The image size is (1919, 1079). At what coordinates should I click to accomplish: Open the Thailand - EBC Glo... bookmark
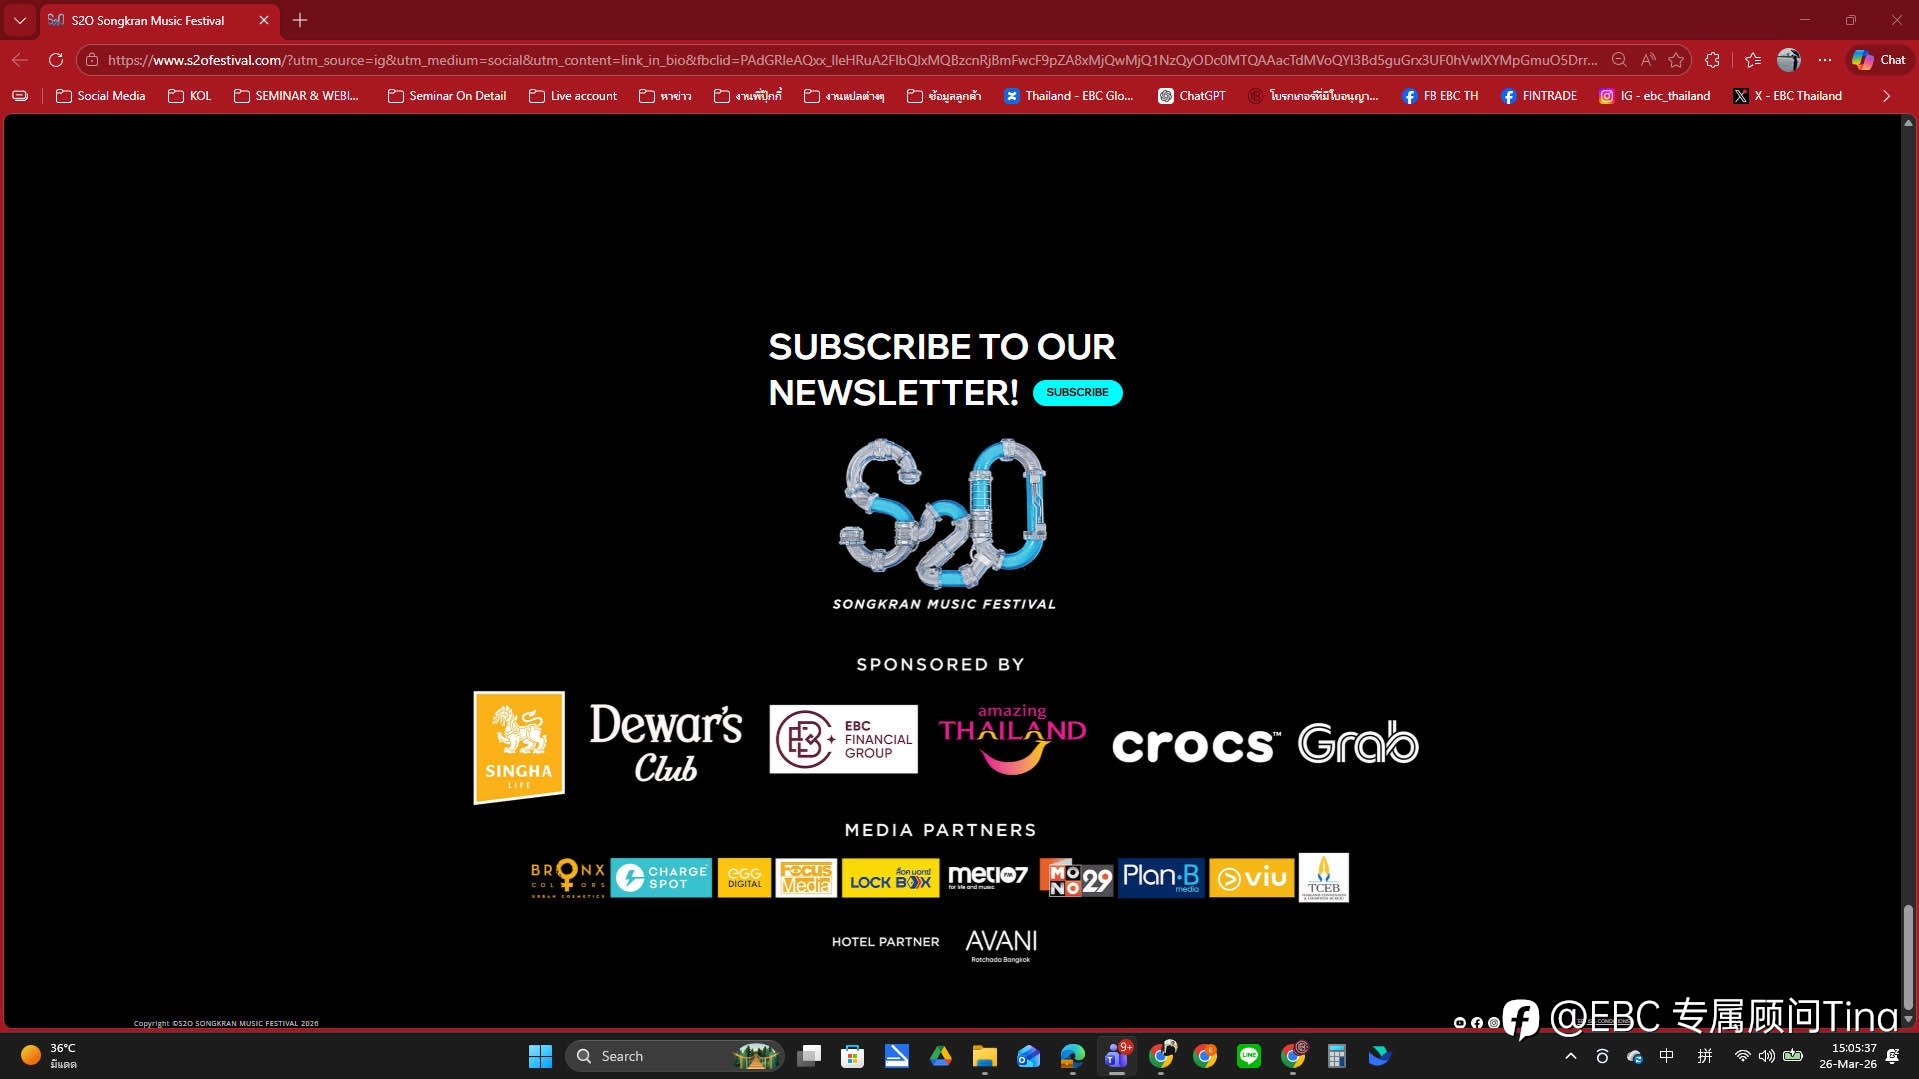click(1069, 96)
